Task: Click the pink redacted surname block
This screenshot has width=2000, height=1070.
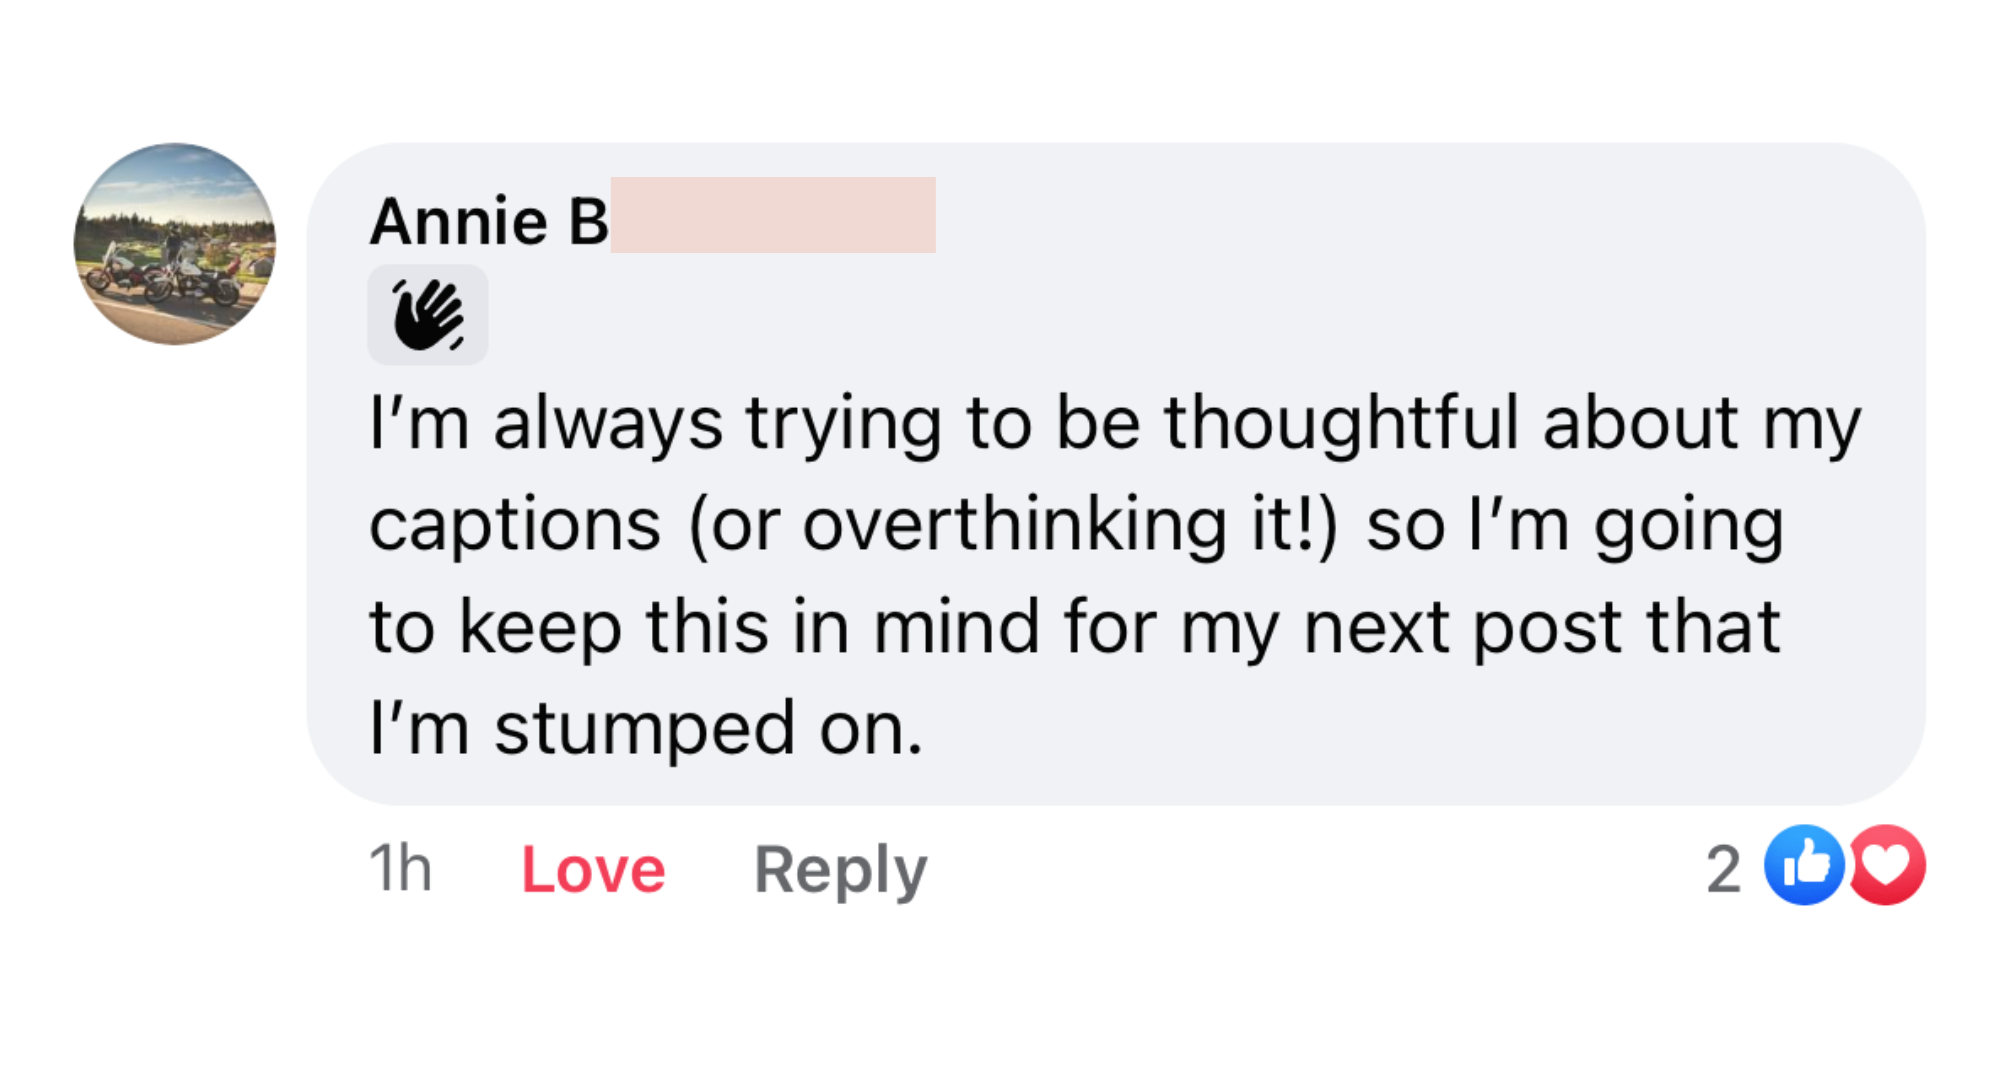Action: 773,215
